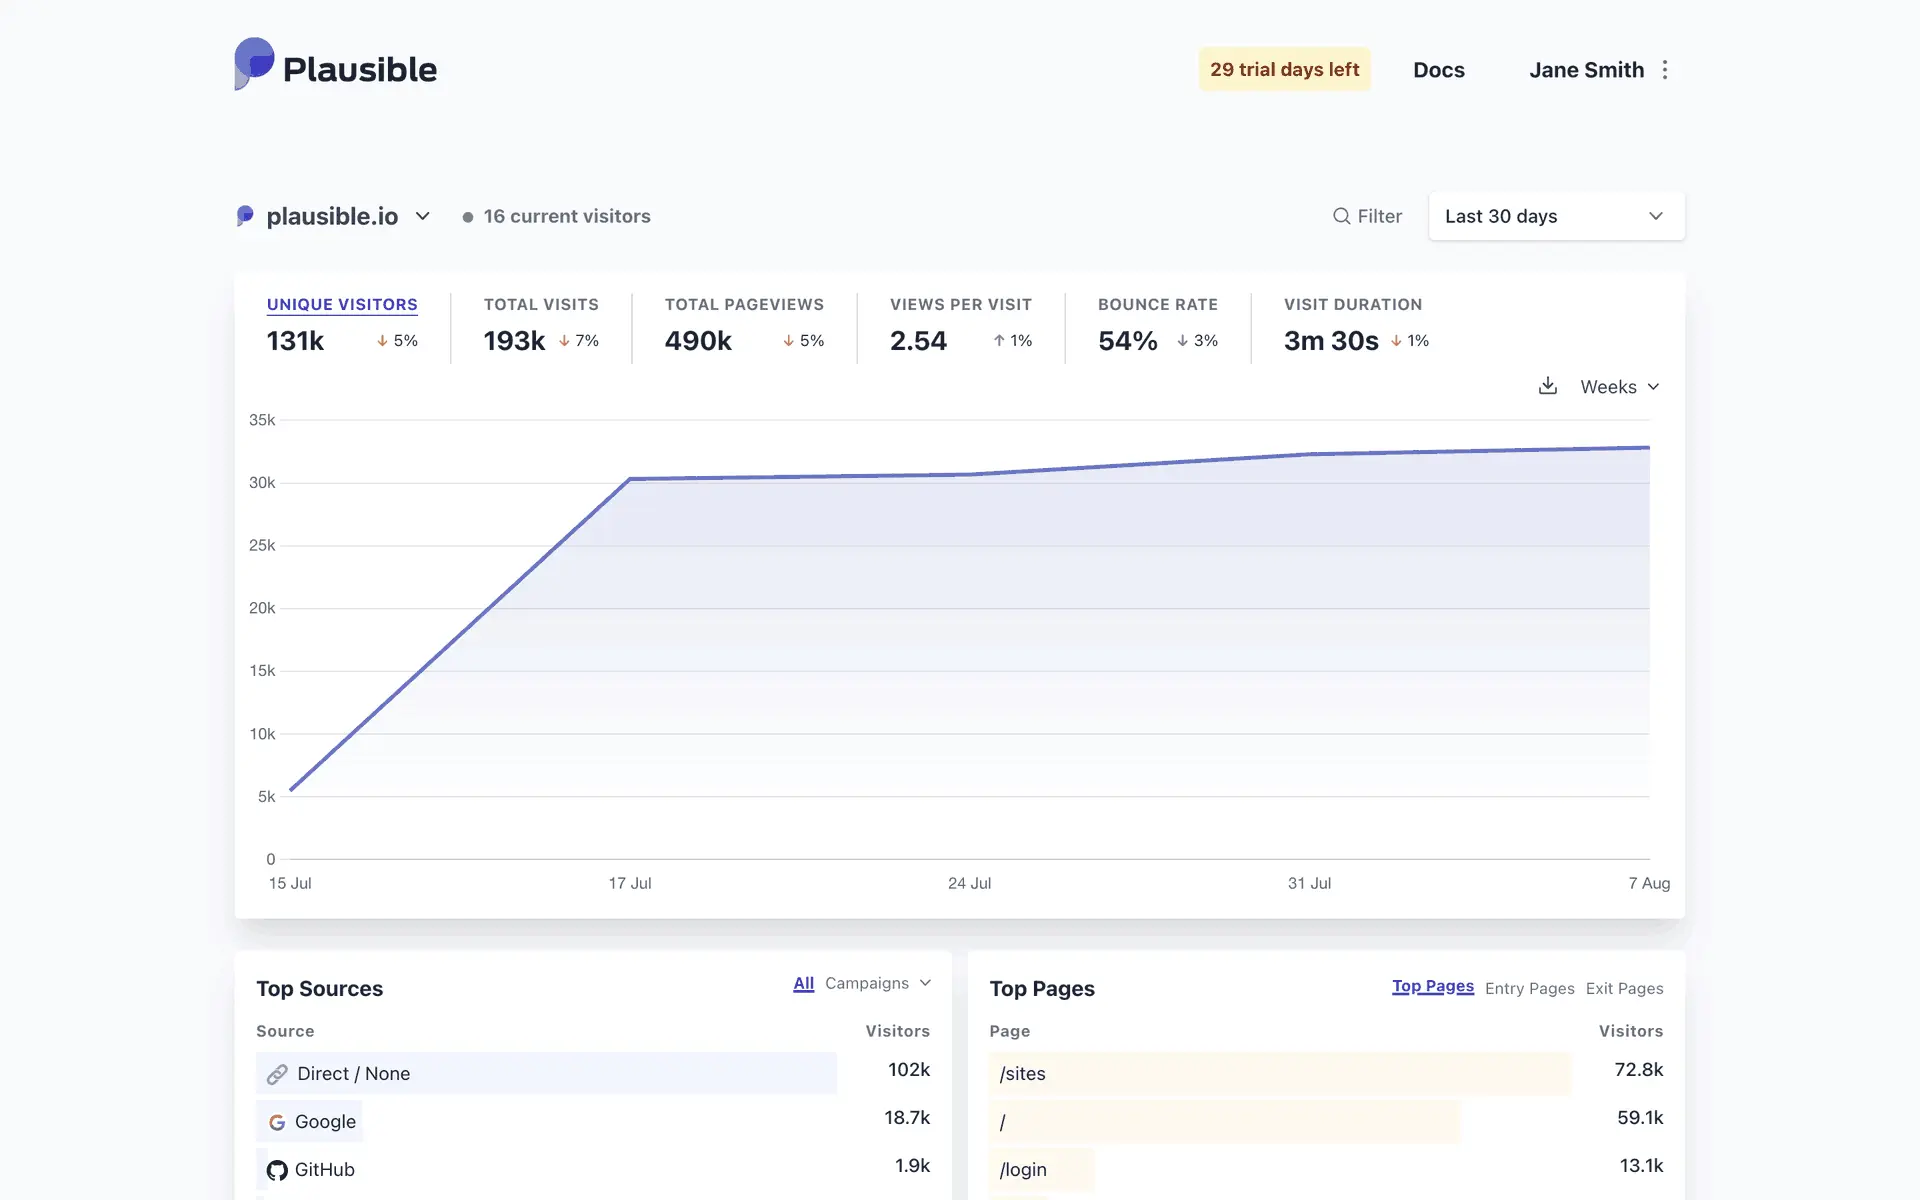Click the Direct / None link icon
The image size is (1920, 1200).
coord(277,1074)
